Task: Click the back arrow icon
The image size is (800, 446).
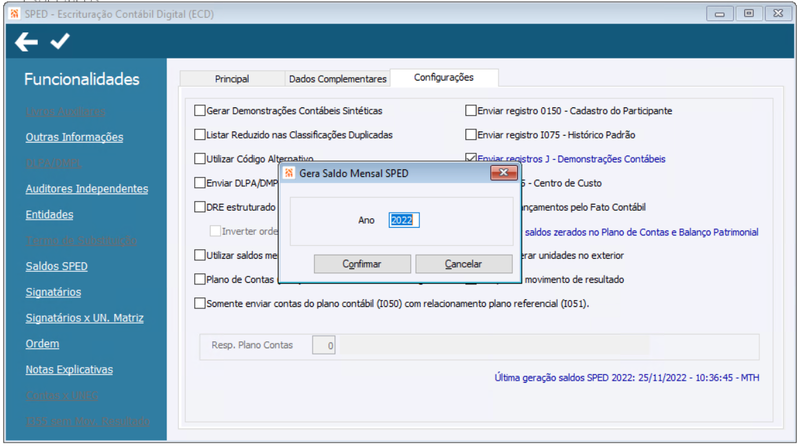Action: pyautogui.click(x=27, y=42)
